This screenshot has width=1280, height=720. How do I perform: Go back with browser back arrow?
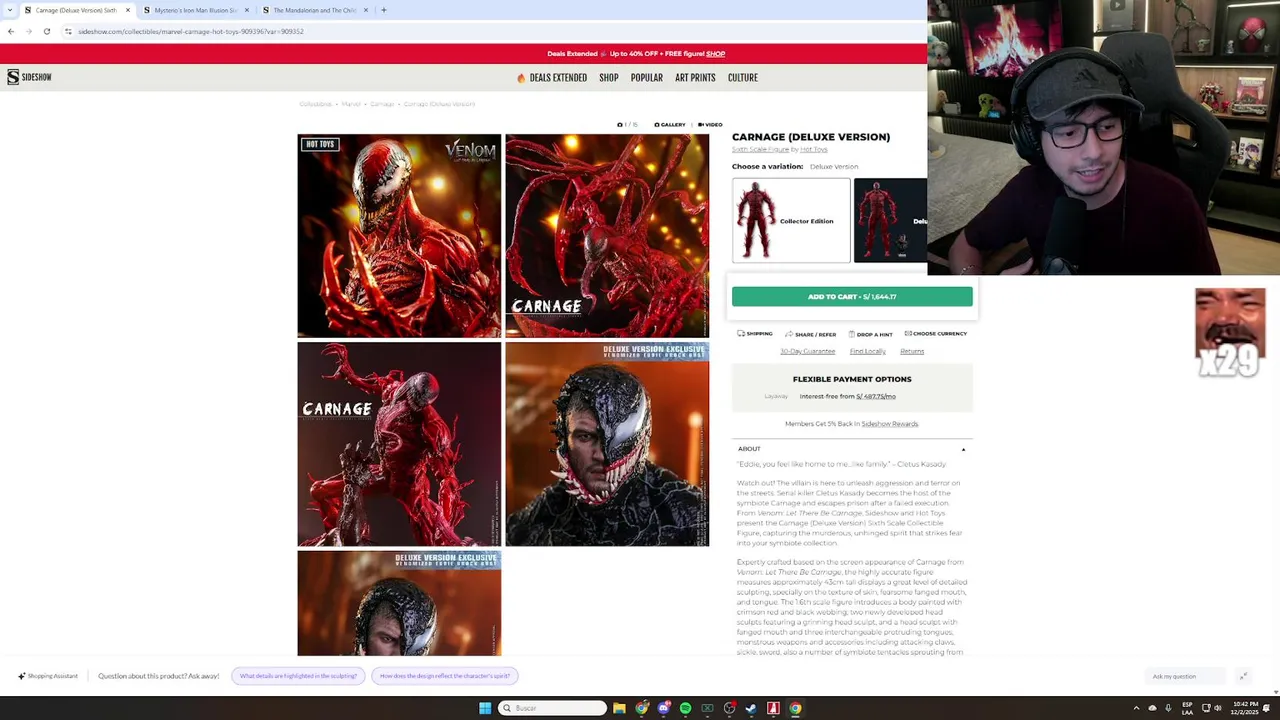(x=11, y=31)
